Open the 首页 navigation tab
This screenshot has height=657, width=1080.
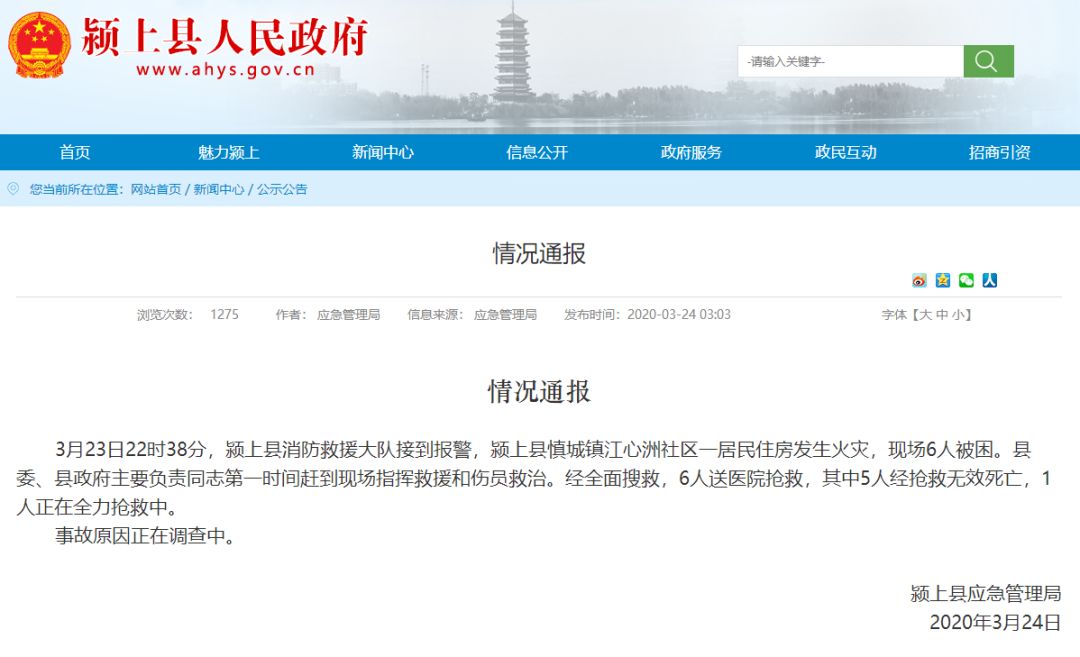(75, 152)
